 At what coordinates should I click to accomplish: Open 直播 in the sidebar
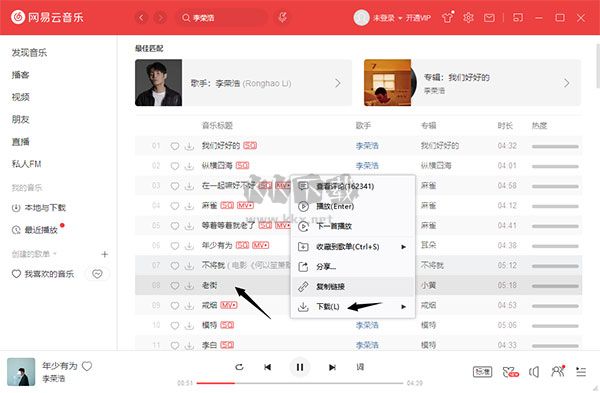[20, 142]
